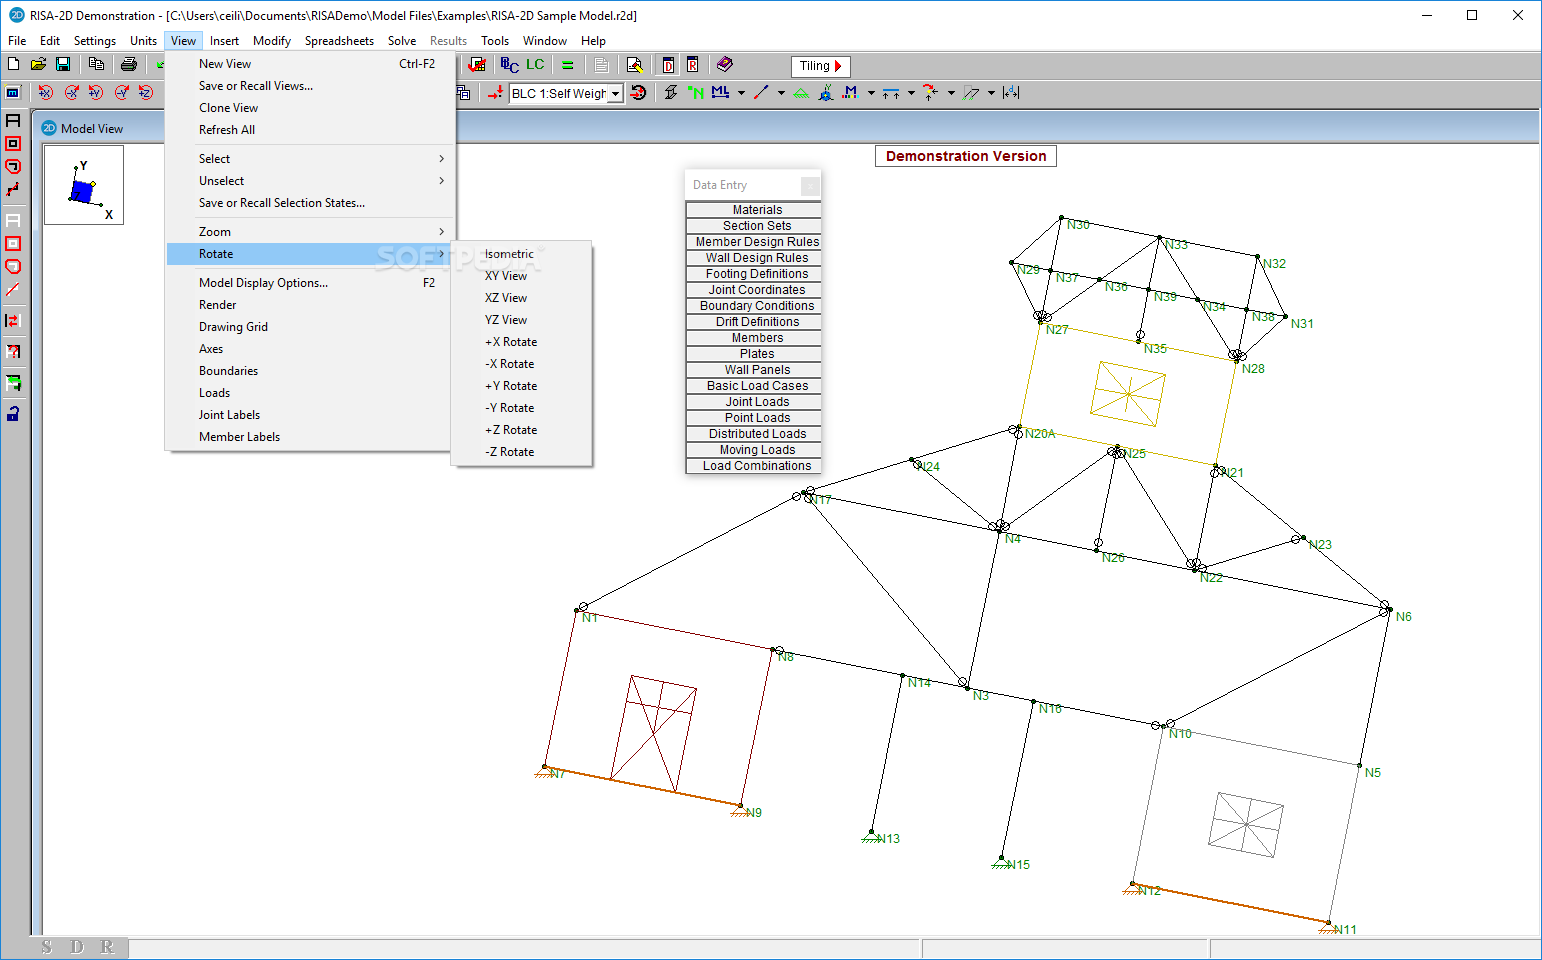Click the green equals solve icon
The image size is (1542, 960).
coord(567,65)
